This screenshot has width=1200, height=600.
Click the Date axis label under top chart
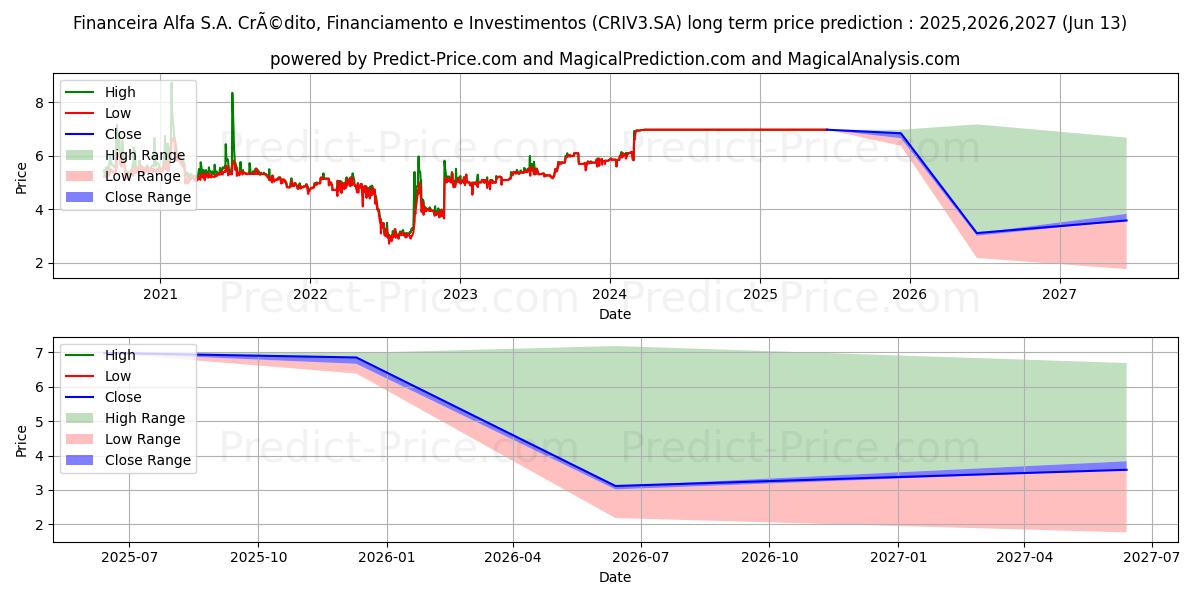[x=614, y=314]
